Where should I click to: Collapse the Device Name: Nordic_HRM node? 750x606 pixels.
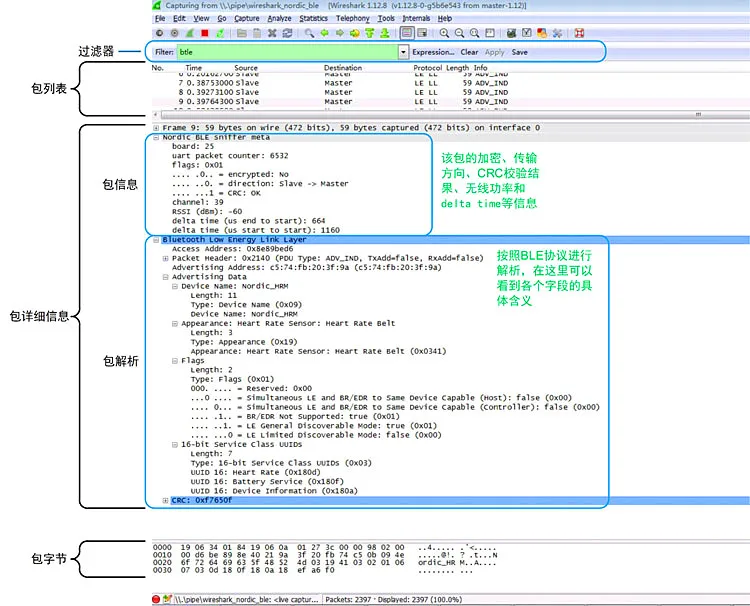[x=175, y=286]
